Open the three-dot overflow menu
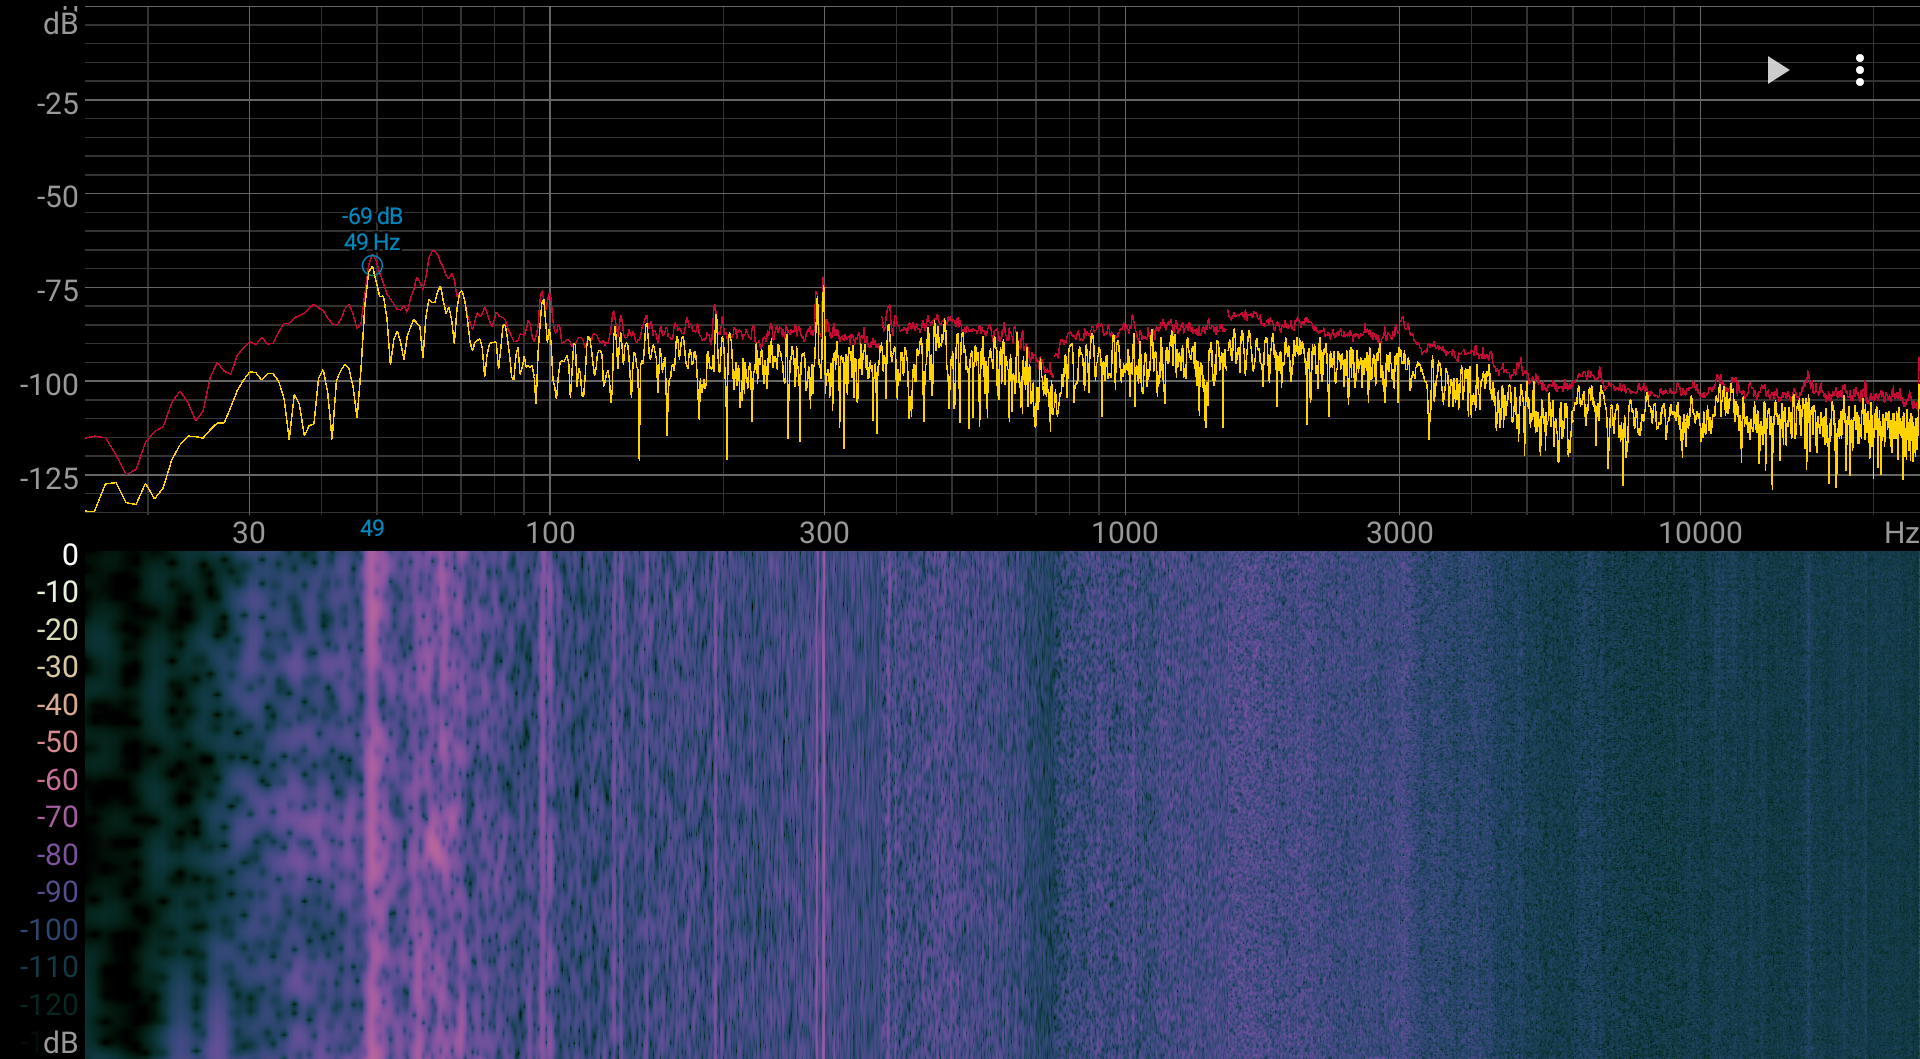The image size is (1920, 1059). [1860, 70]
